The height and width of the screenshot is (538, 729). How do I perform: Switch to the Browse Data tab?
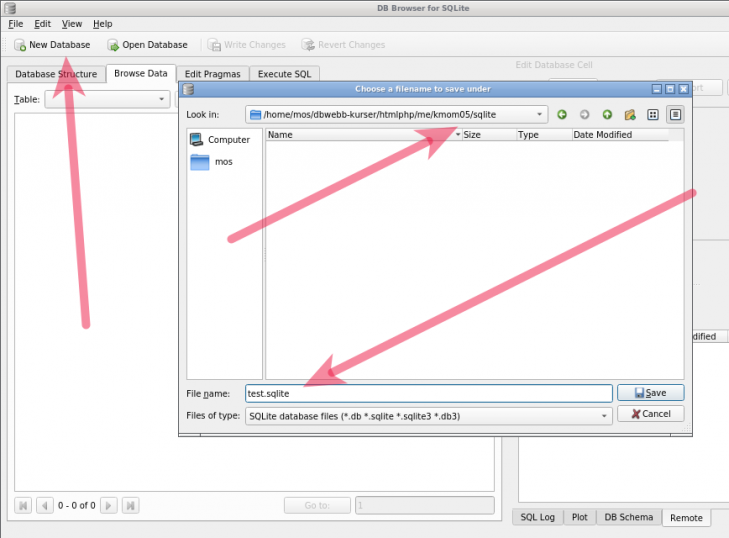140,73
